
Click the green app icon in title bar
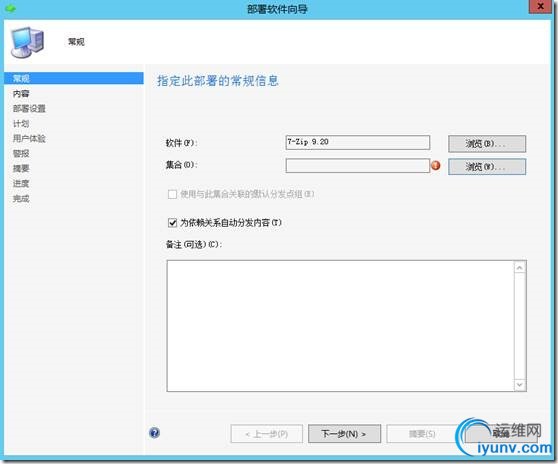pos(10,8)
